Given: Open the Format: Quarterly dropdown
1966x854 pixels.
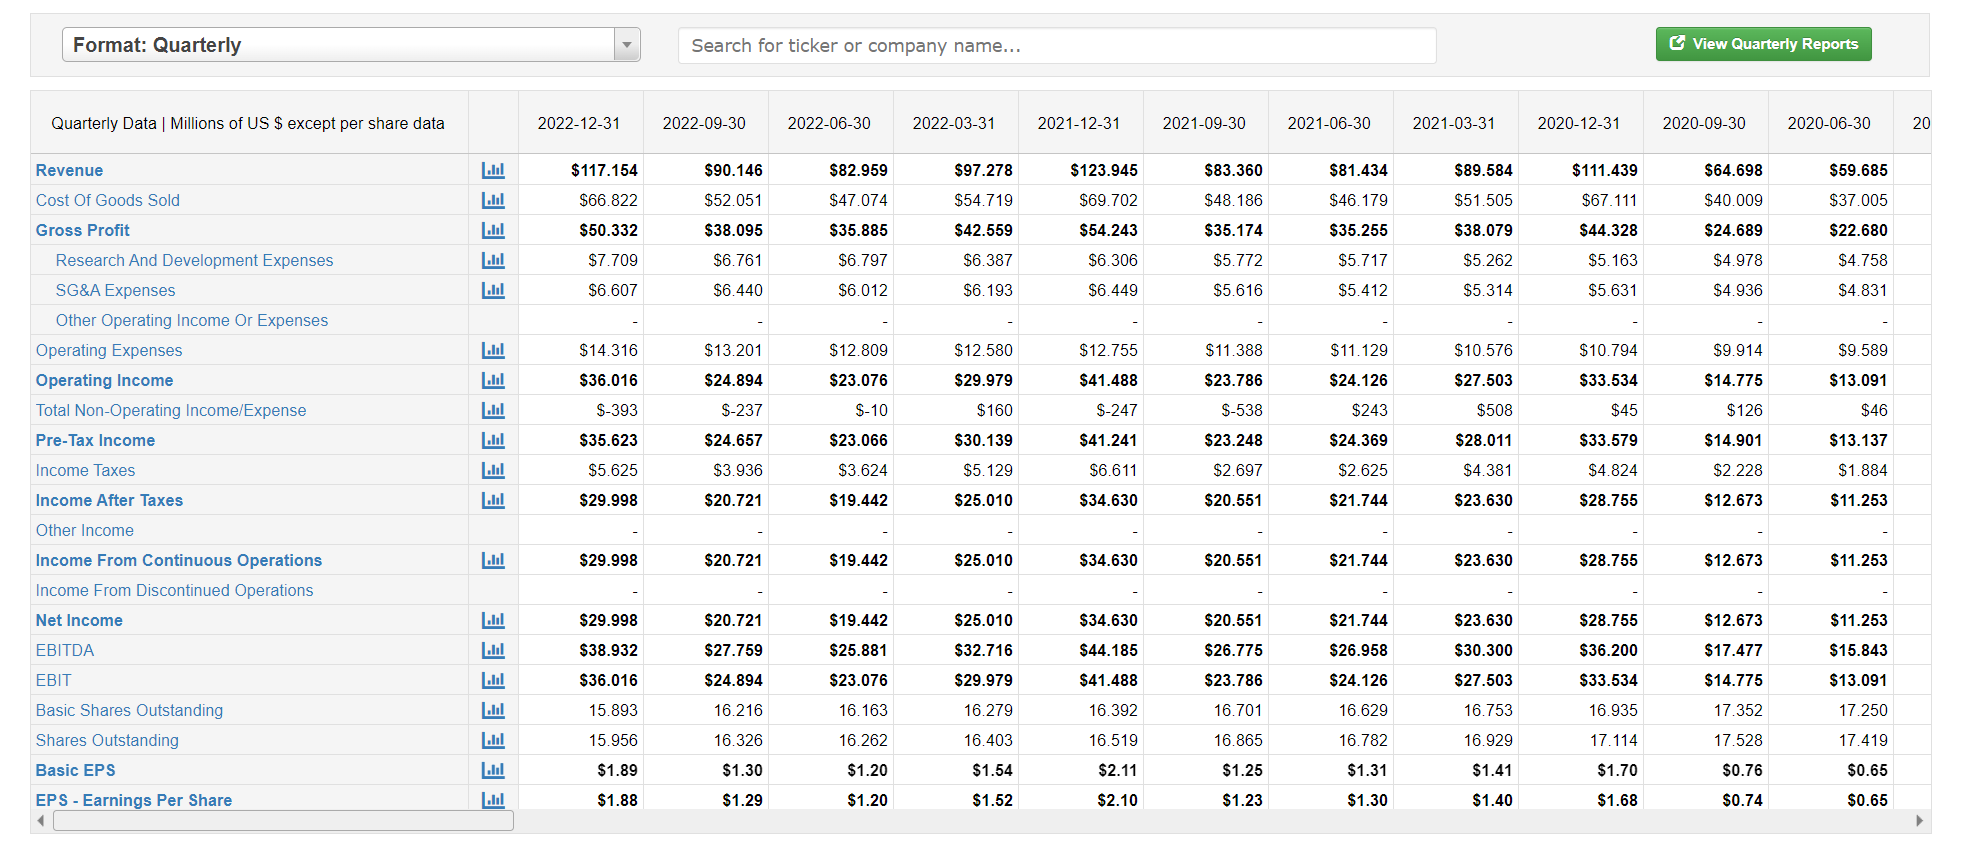Looking at the screenshot, I should point(338,45).
